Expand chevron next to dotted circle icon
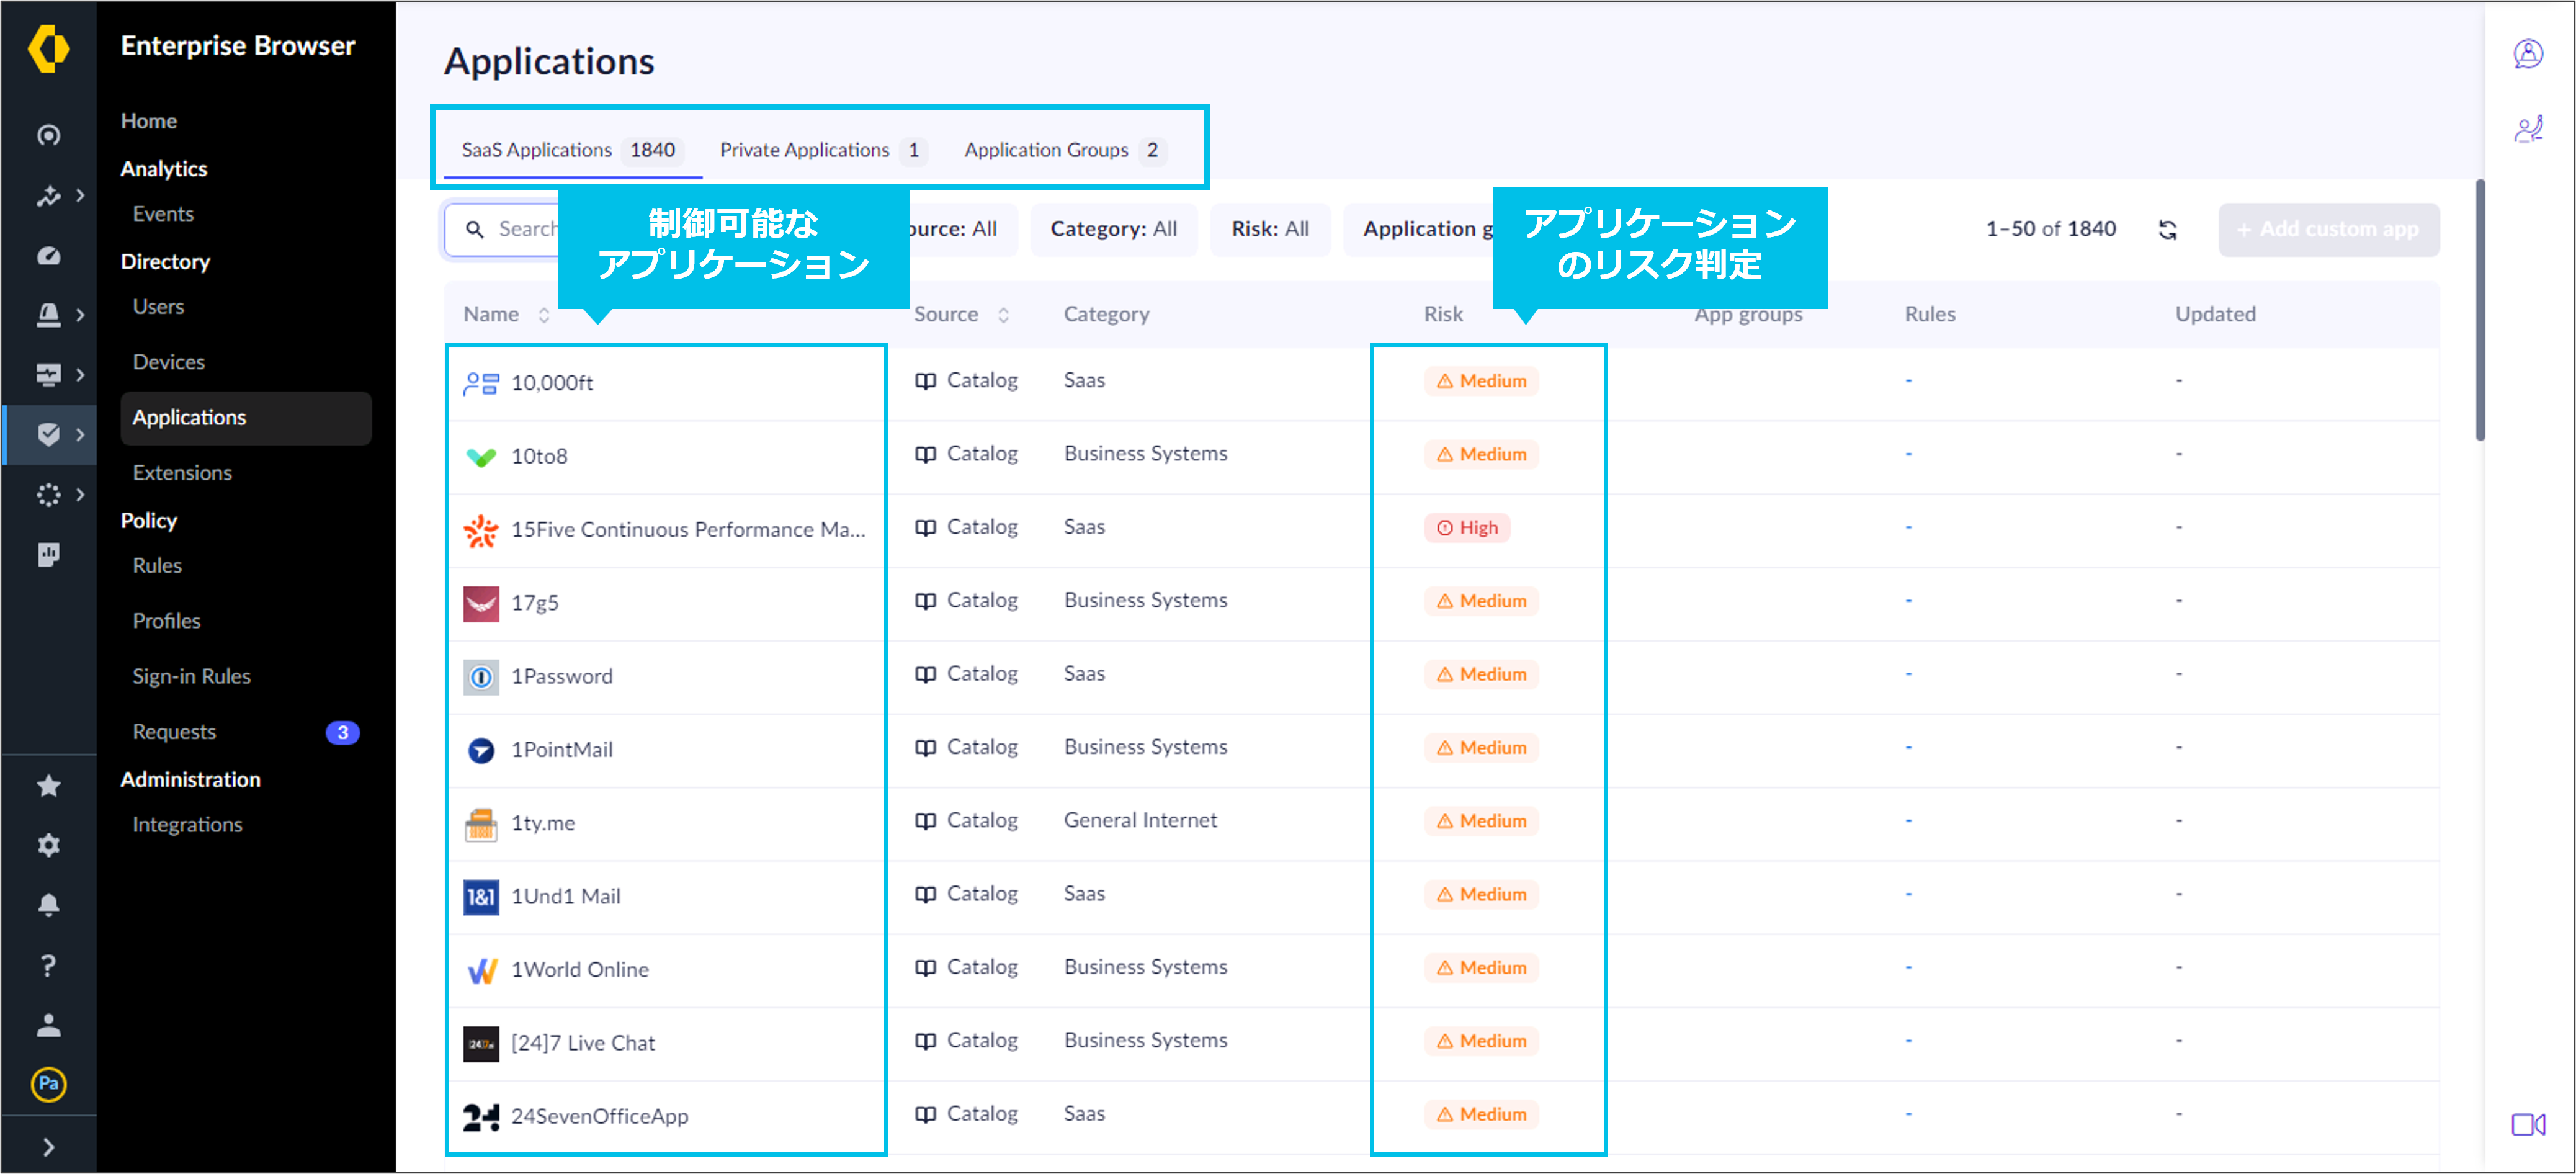Image resolution: width=2576 pixels, height=1174 pixels. [80, 495]
